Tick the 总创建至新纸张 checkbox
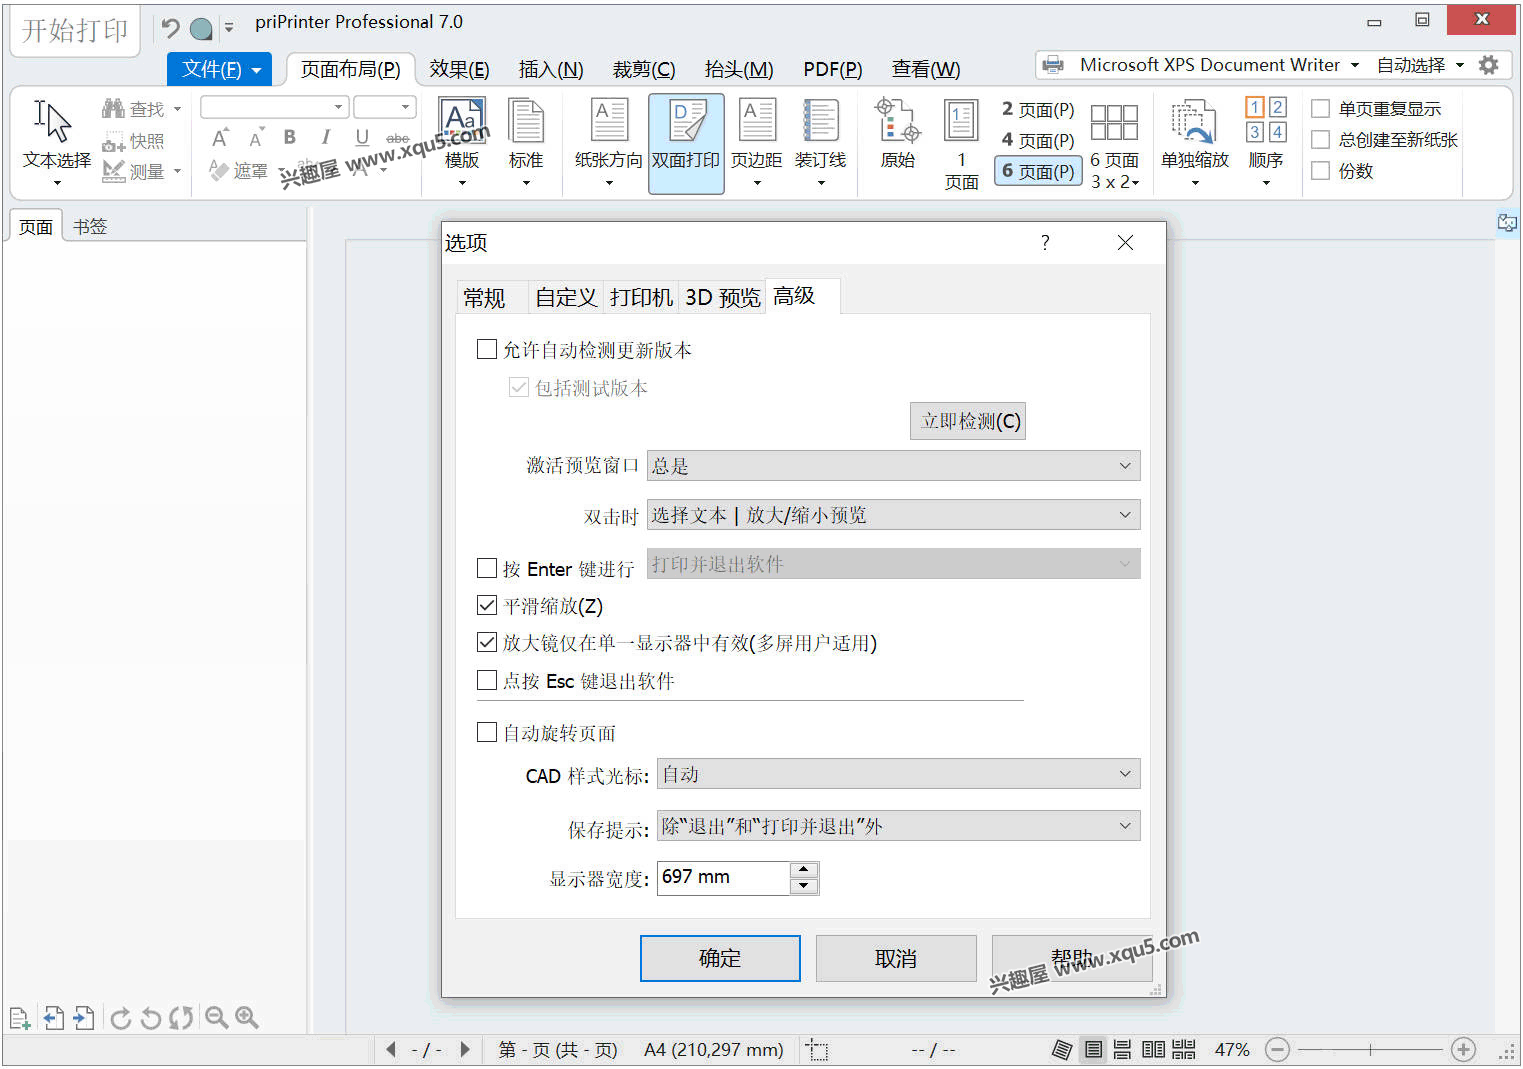The image size is (1523, 1069). point(1320,139)
